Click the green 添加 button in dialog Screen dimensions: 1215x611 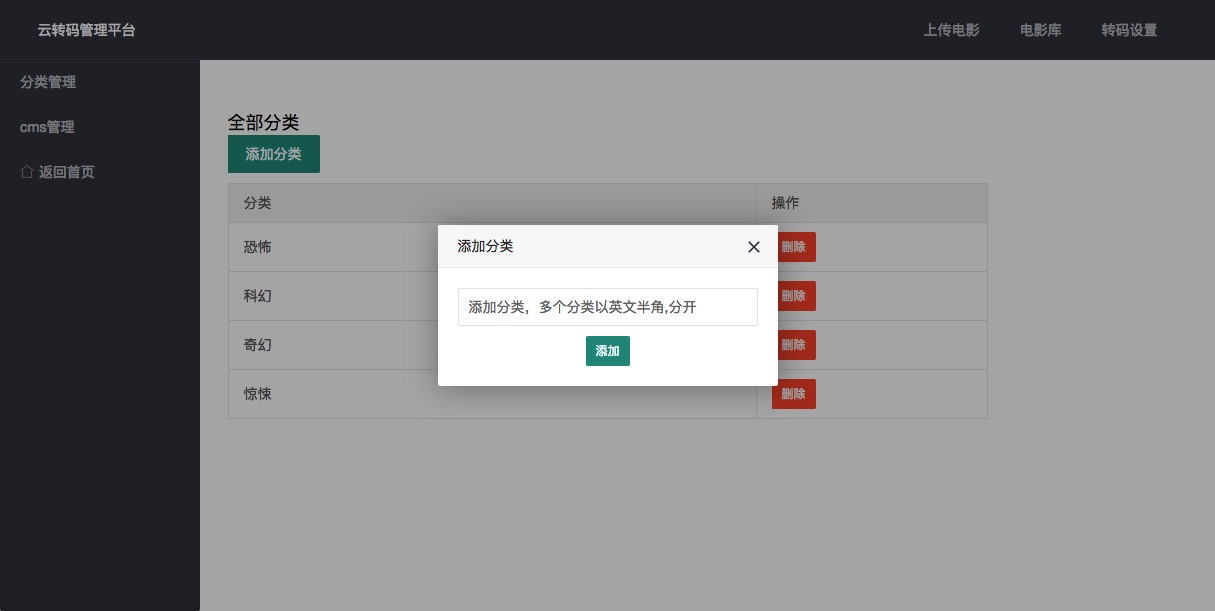point(608,351)
